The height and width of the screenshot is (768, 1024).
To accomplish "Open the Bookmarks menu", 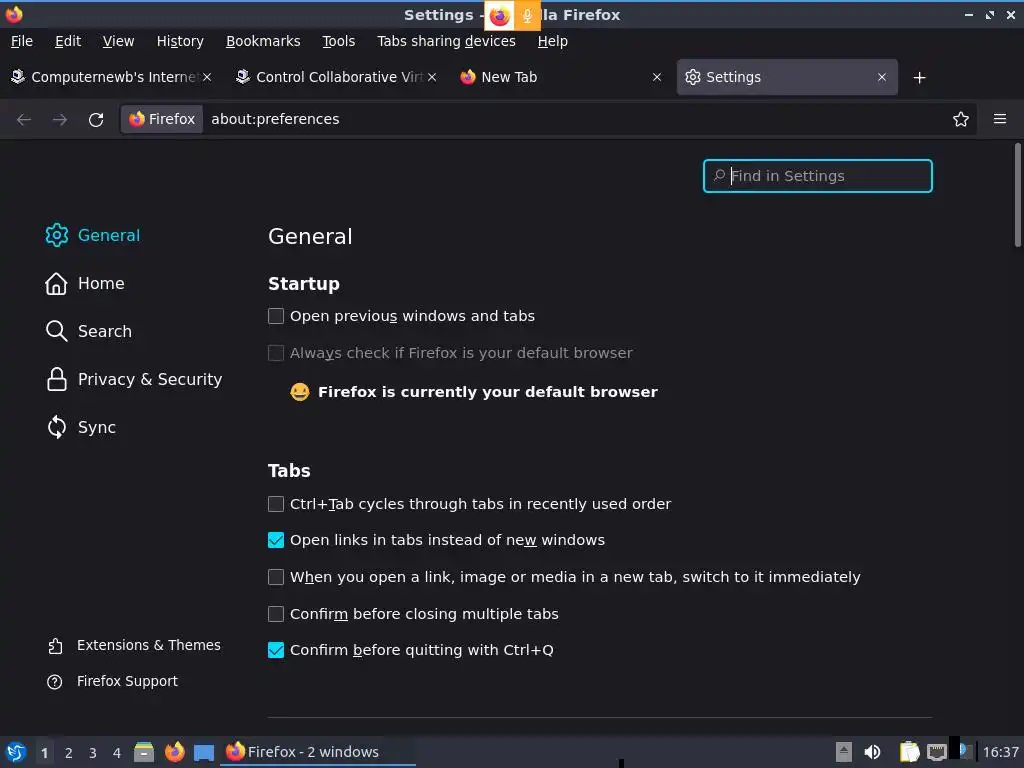I will [263, 41].
